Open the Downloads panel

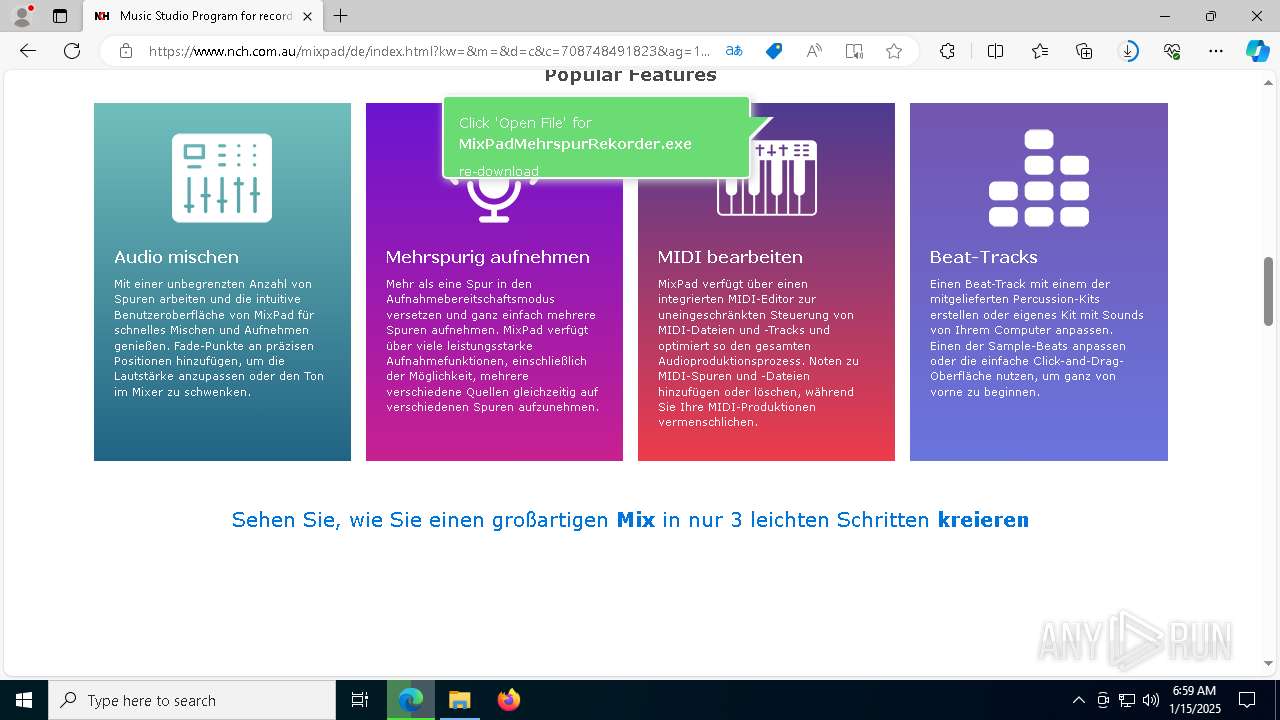[1128, 51]
